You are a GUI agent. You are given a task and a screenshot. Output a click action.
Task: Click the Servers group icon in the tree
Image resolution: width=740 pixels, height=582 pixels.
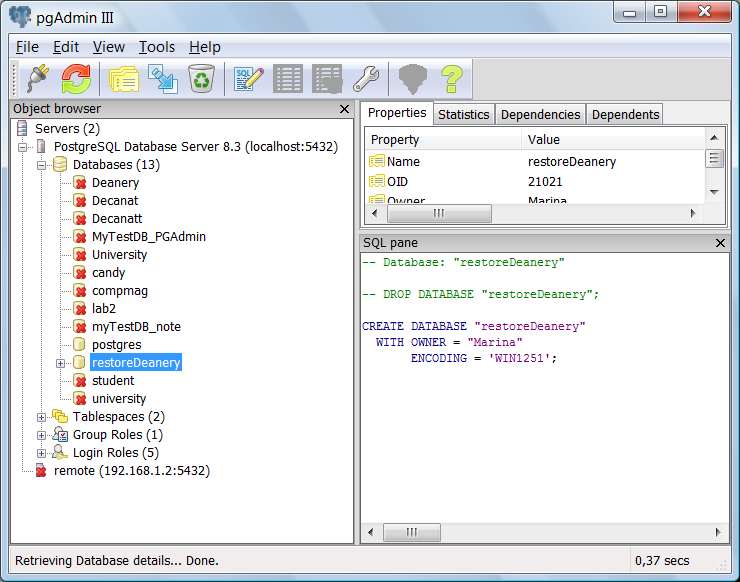point(22,128)
